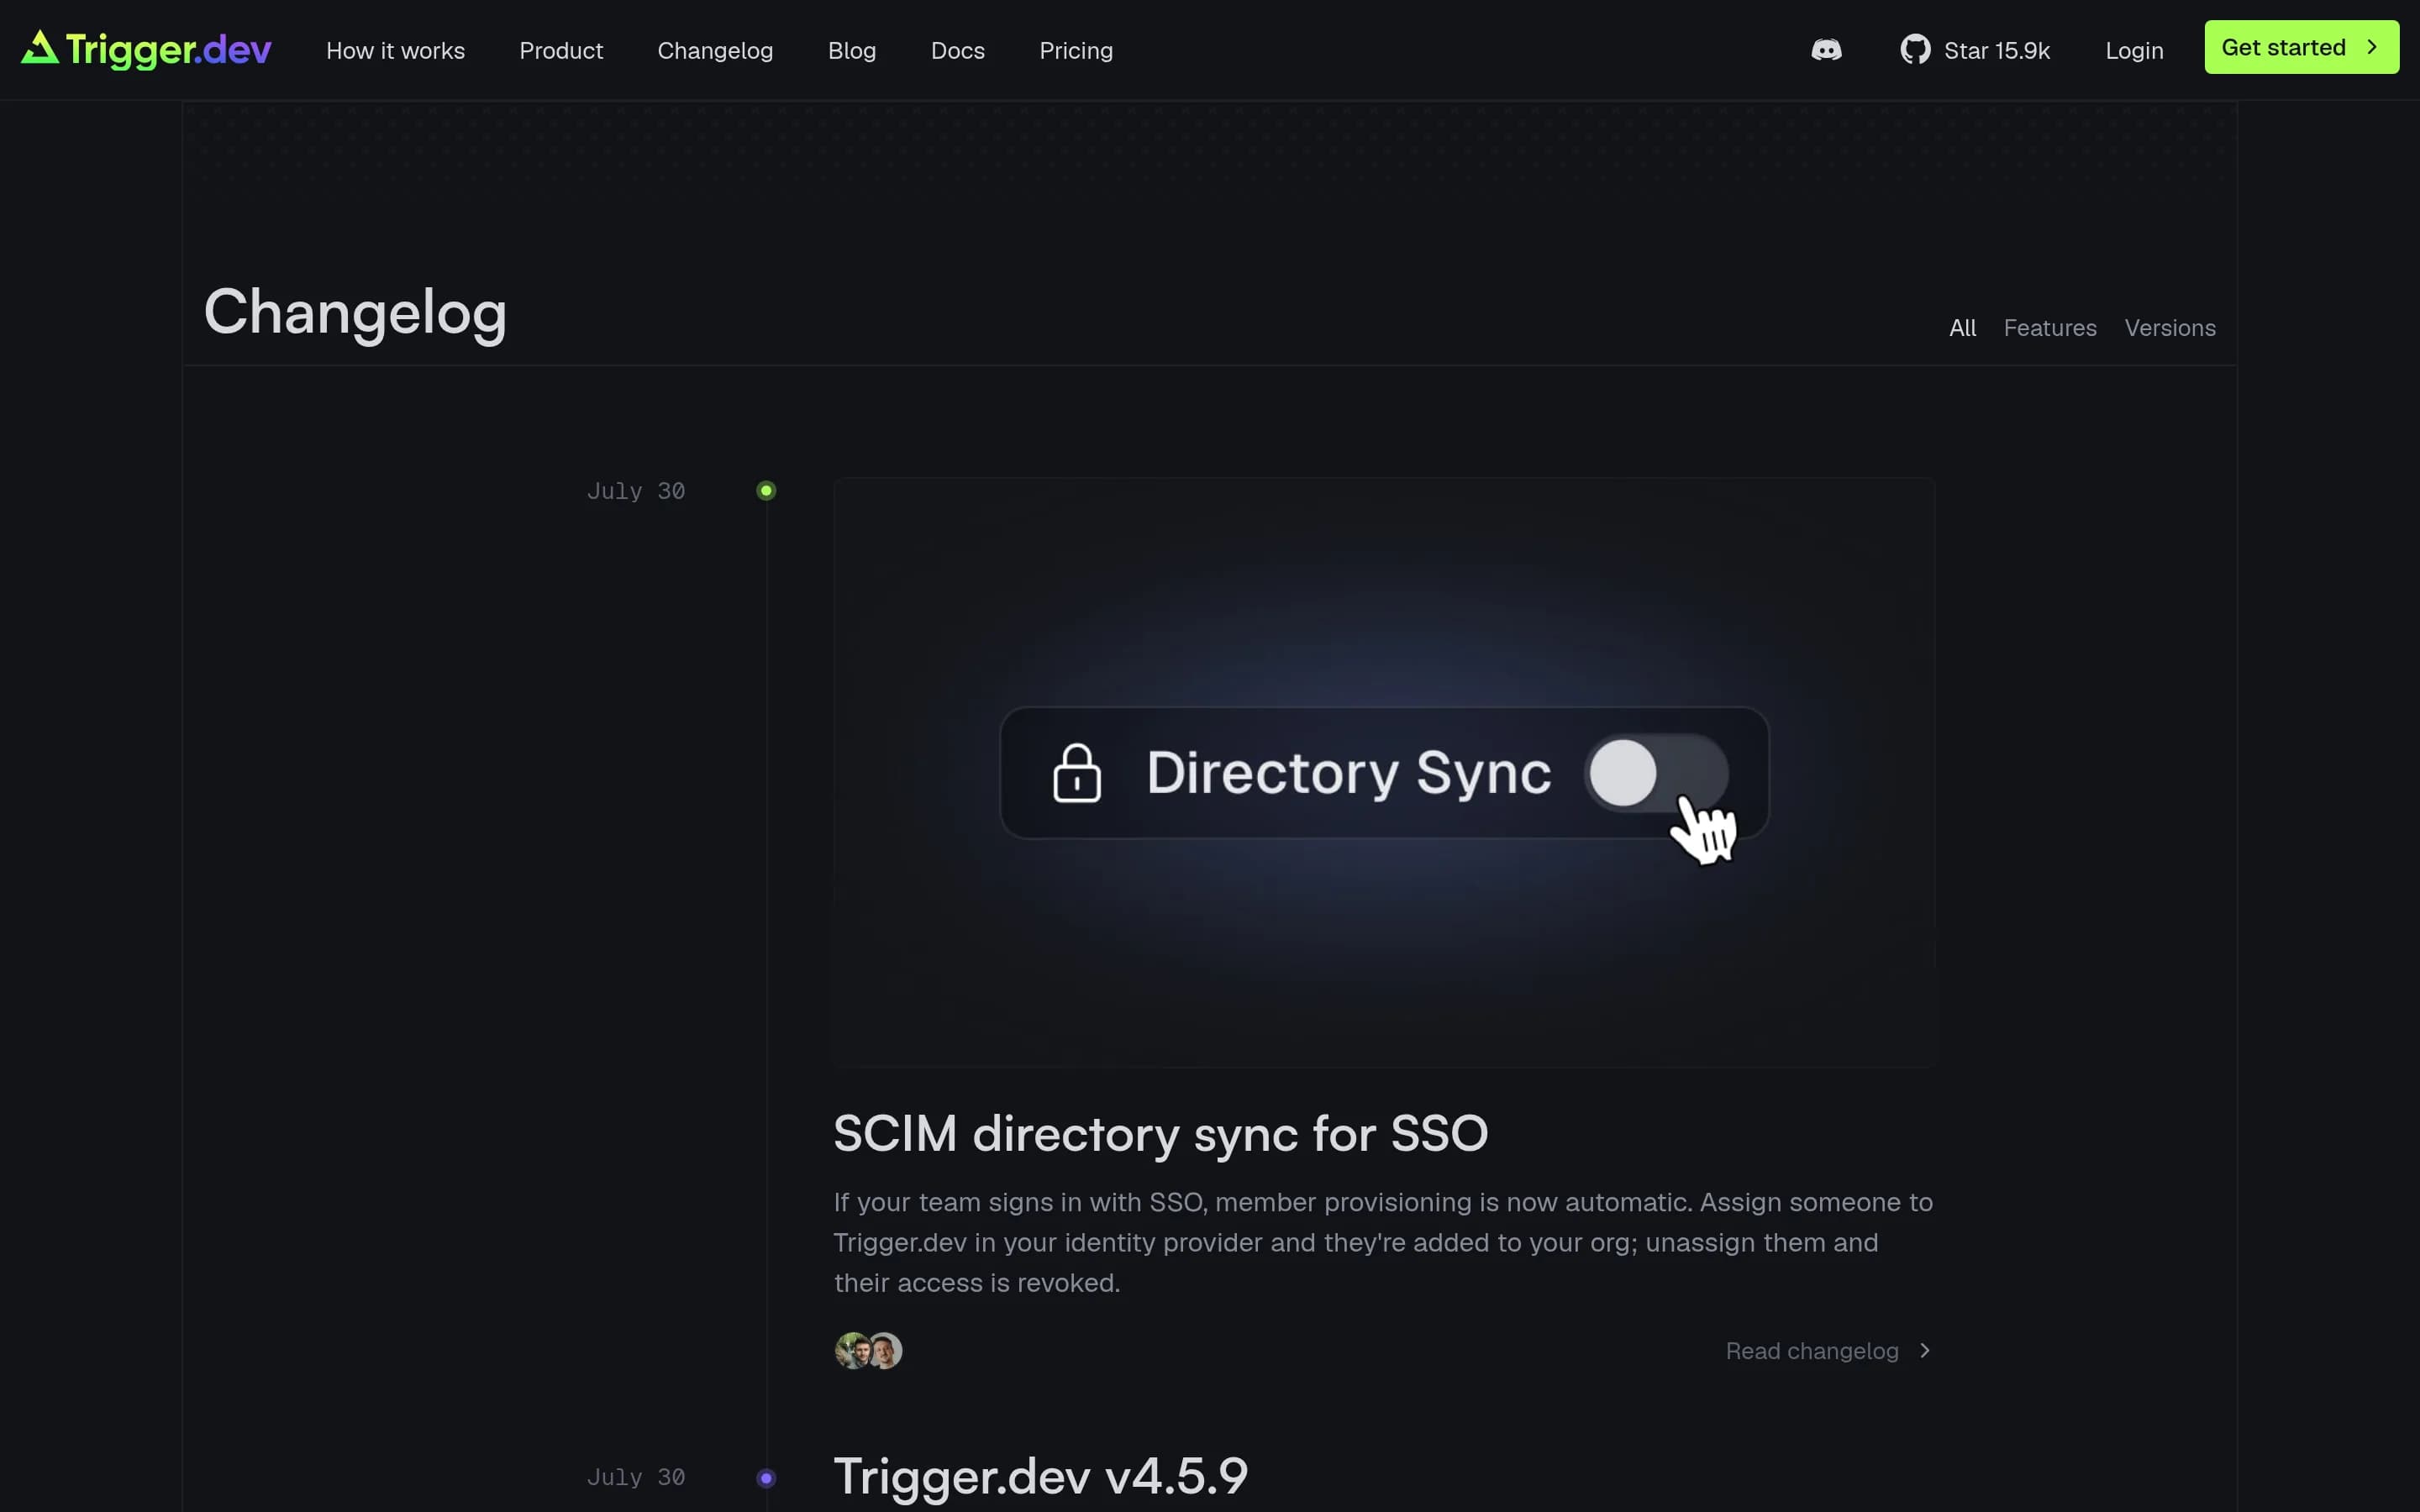Open the Discord community icon
The height and width of the screenshot is (1512, 2420).
click(1826, 50)
